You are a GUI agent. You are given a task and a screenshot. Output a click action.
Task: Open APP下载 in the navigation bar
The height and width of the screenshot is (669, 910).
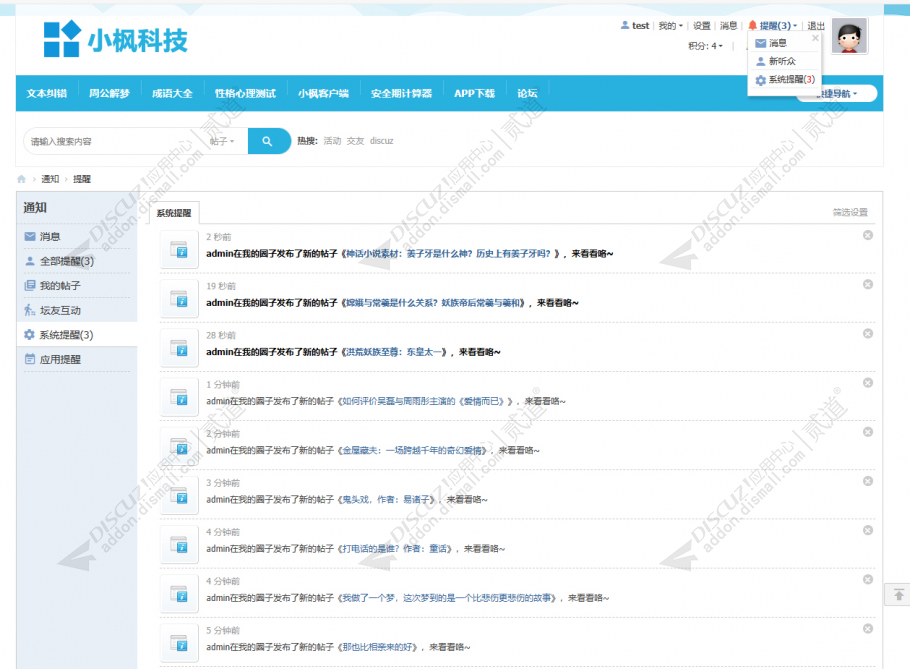click(475, 93)
